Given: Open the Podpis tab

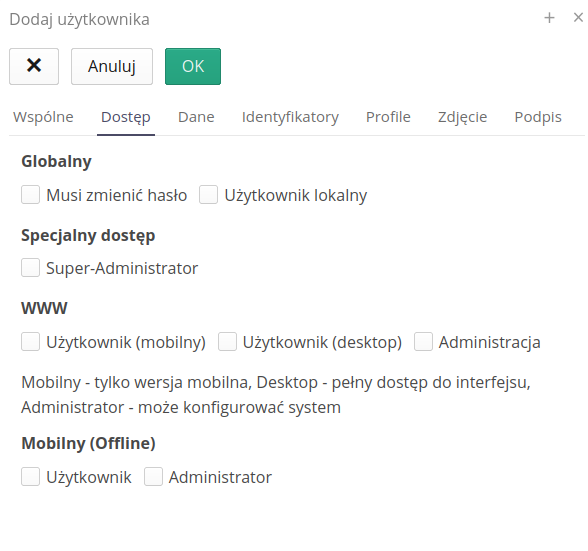Looking at the screenshot, I should click(x=538, y=117).
